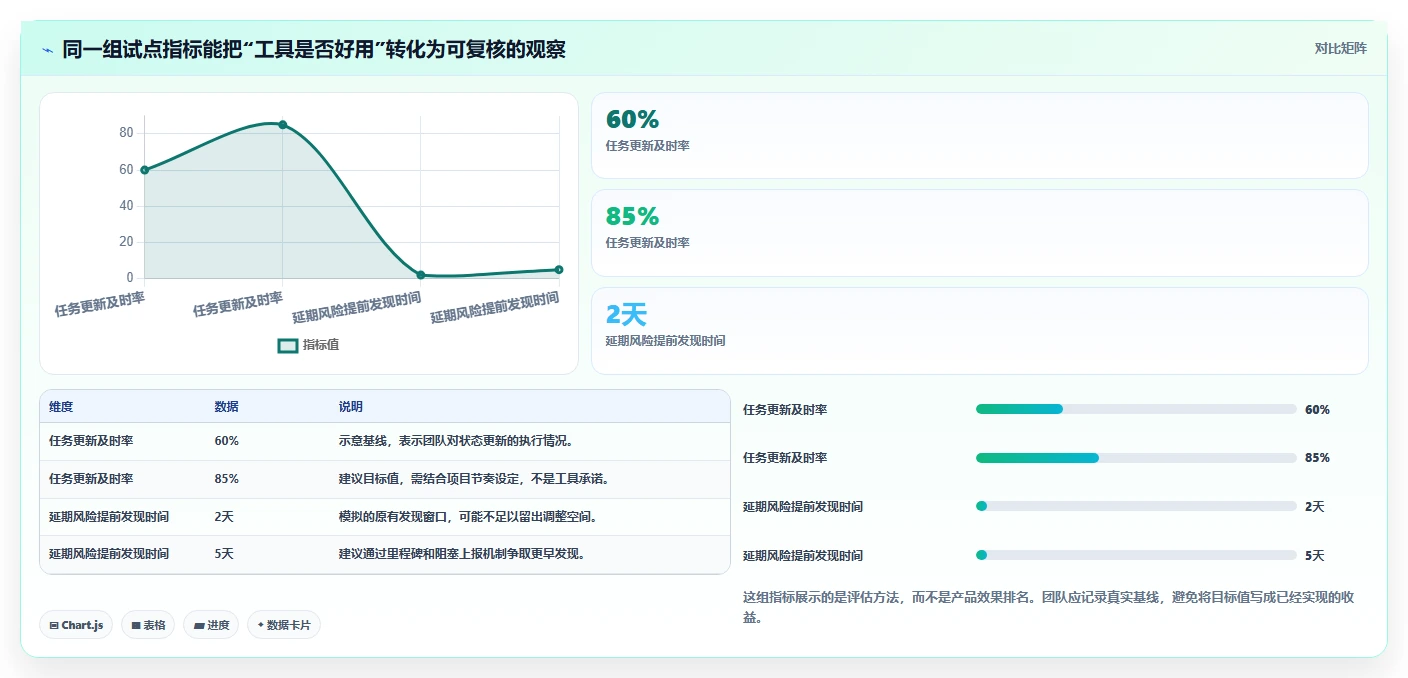
Task: Click the chart data point at value 2
Action: point(421,275)
